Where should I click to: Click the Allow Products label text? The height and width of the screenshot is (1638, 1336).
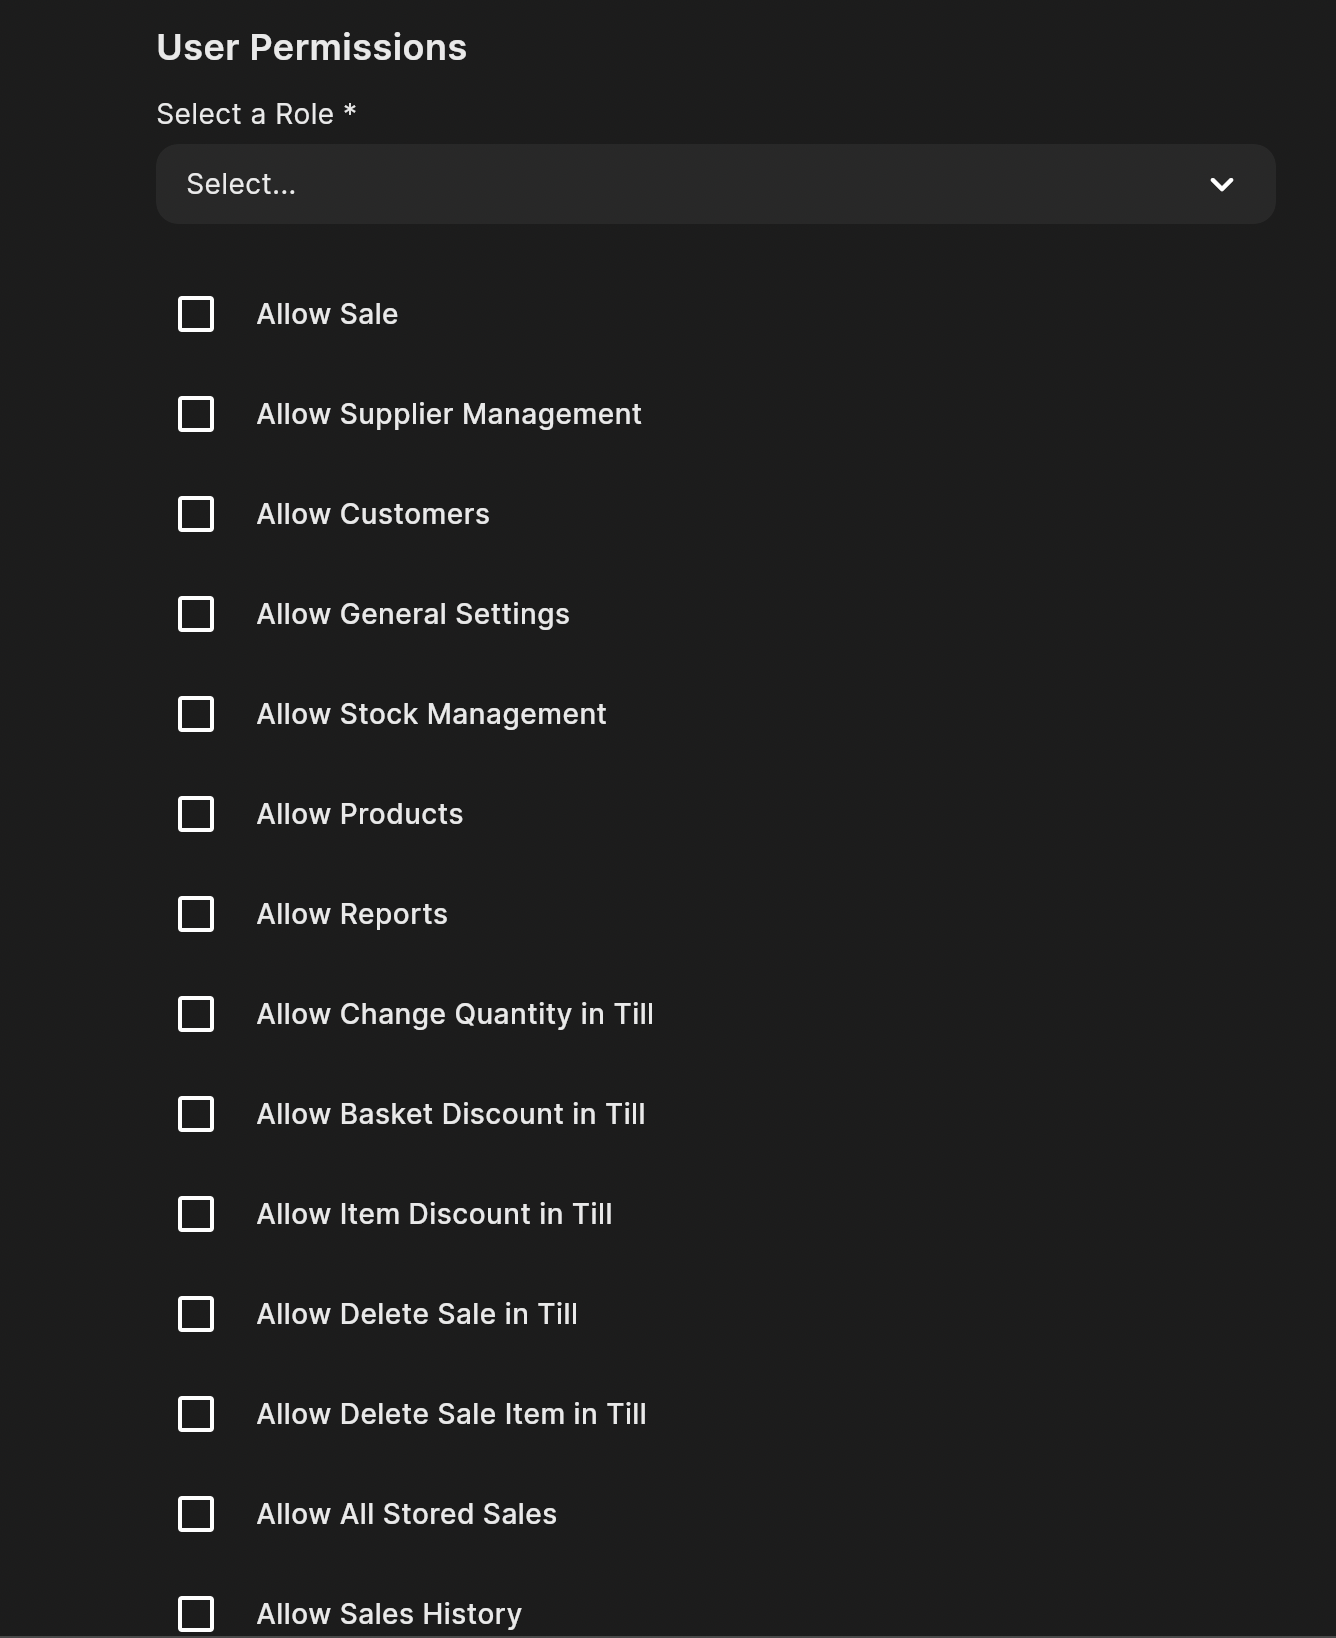click(360, 814)
